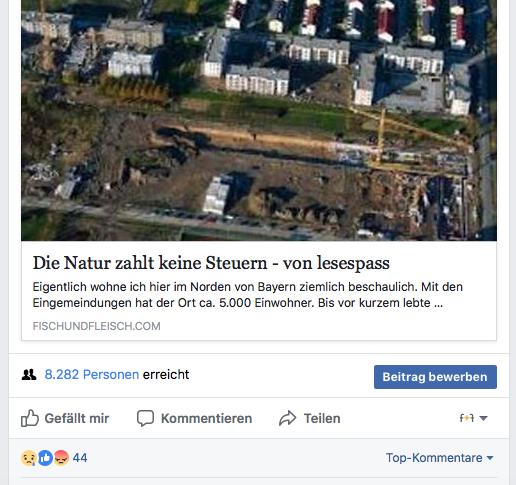516x485 pixels.
Task: Click the sad face reaction emoji
Action: [x=29, y=458]
